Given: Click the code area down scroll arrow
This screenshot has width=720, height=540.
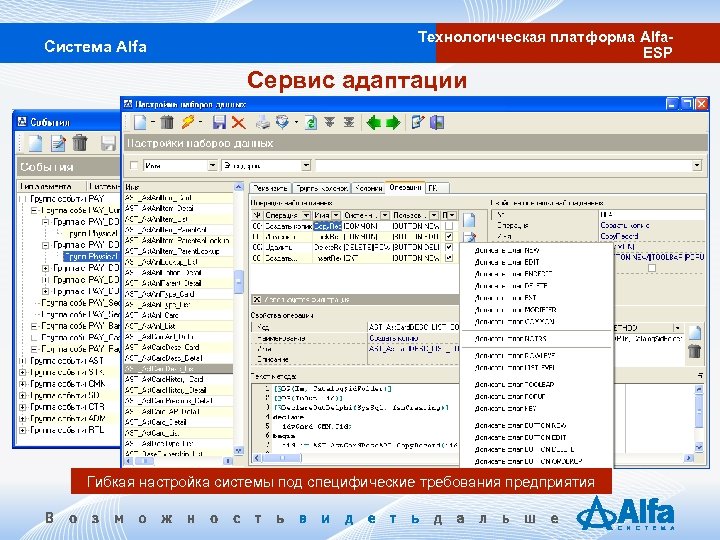Looking at the screenshot, I should coord(699,446).
